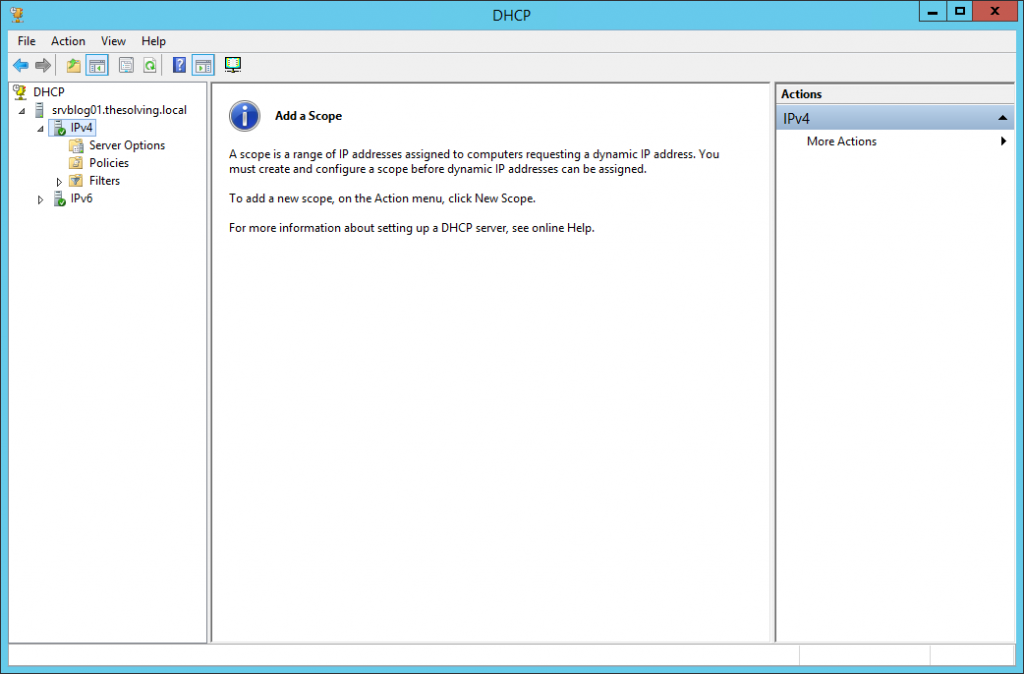Refresh the DHCP view via toolbar icon
Image resolution: width=1024 pixels, height=674 pixels.
coord(149,65)
